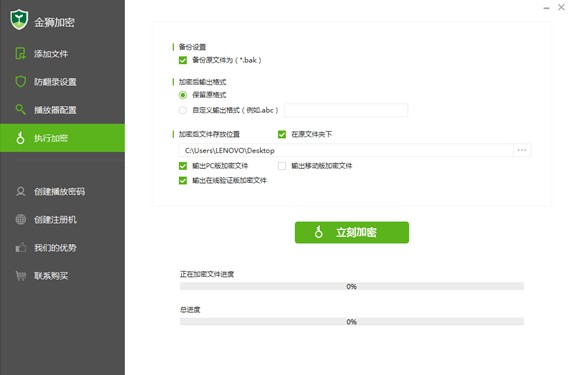
Task: Click the 立刻加密 button
Action: click(x=352, y=232)
